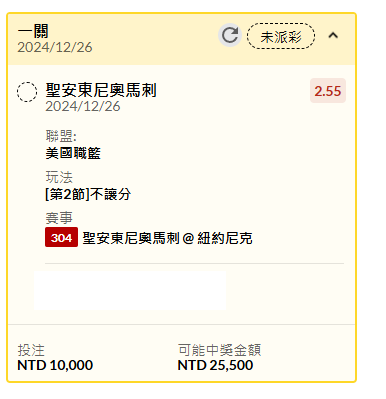Click the blank white box below the divider
This screenshot has height=399, width=386.
pyautogui.click(x=130, y=290)
